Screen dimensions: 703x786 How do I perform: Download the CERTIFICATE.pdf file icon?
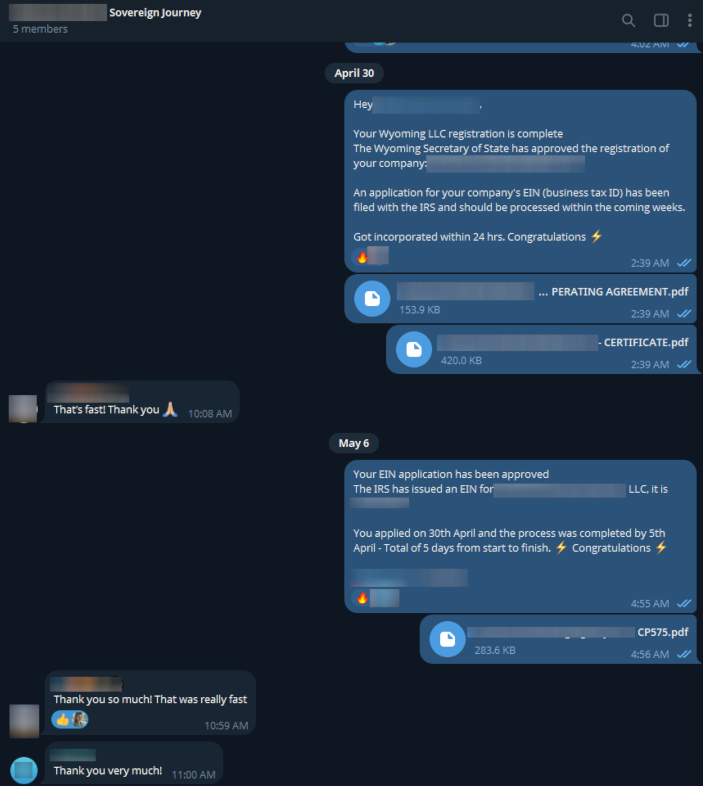414,349
